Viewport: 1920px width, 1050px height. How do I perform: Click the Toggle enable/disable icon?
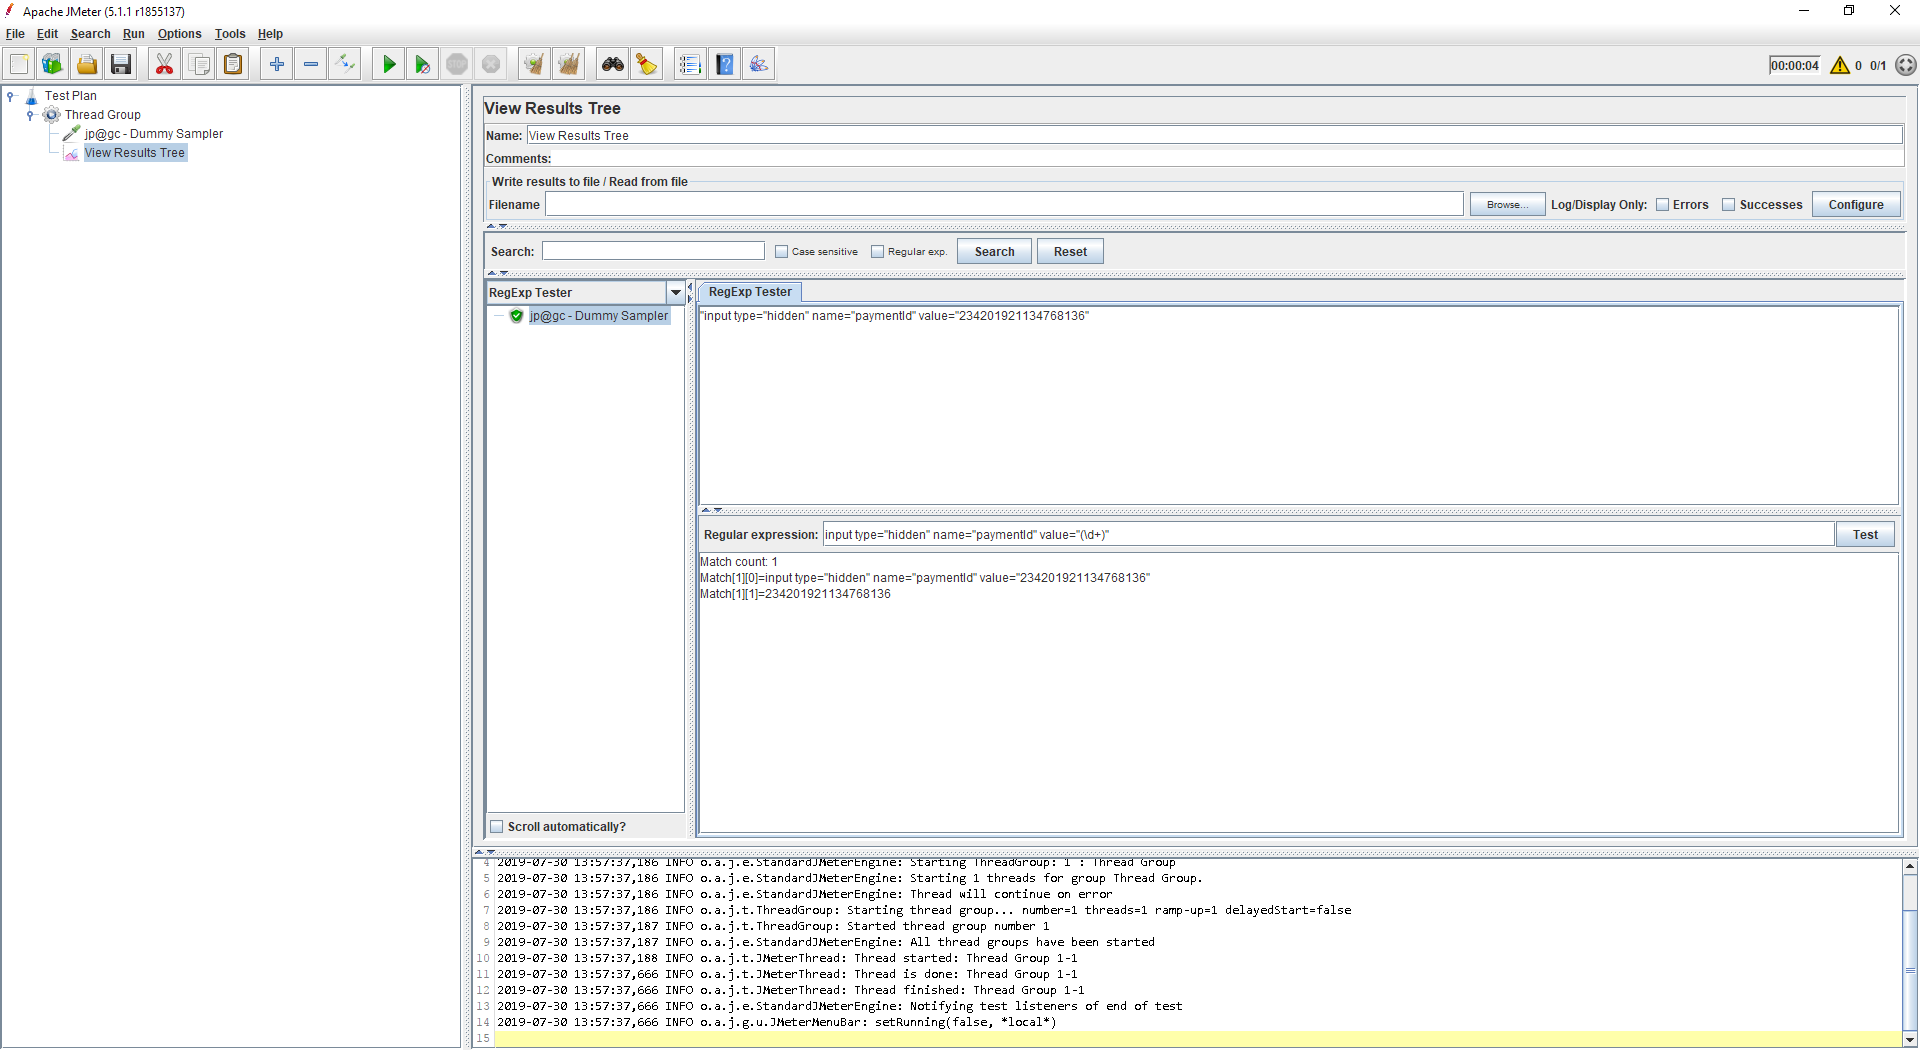345,65
